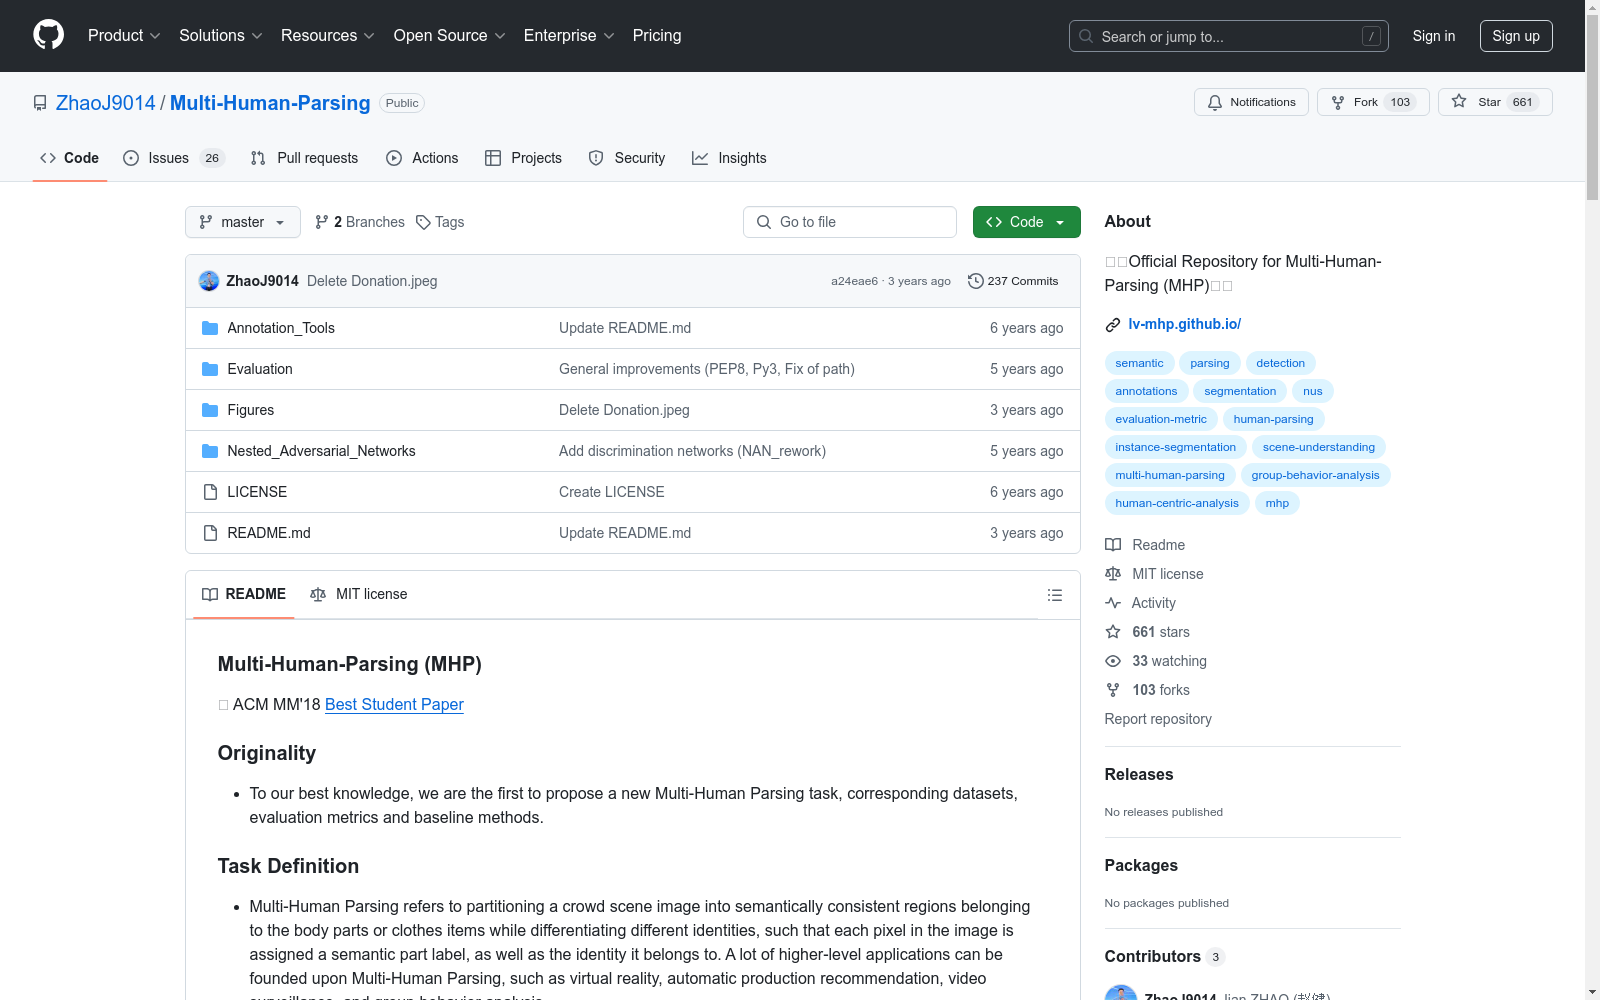Open the Nested_Adversarial_Networks folder name
1600x1000 pixels.
(321, 451)
